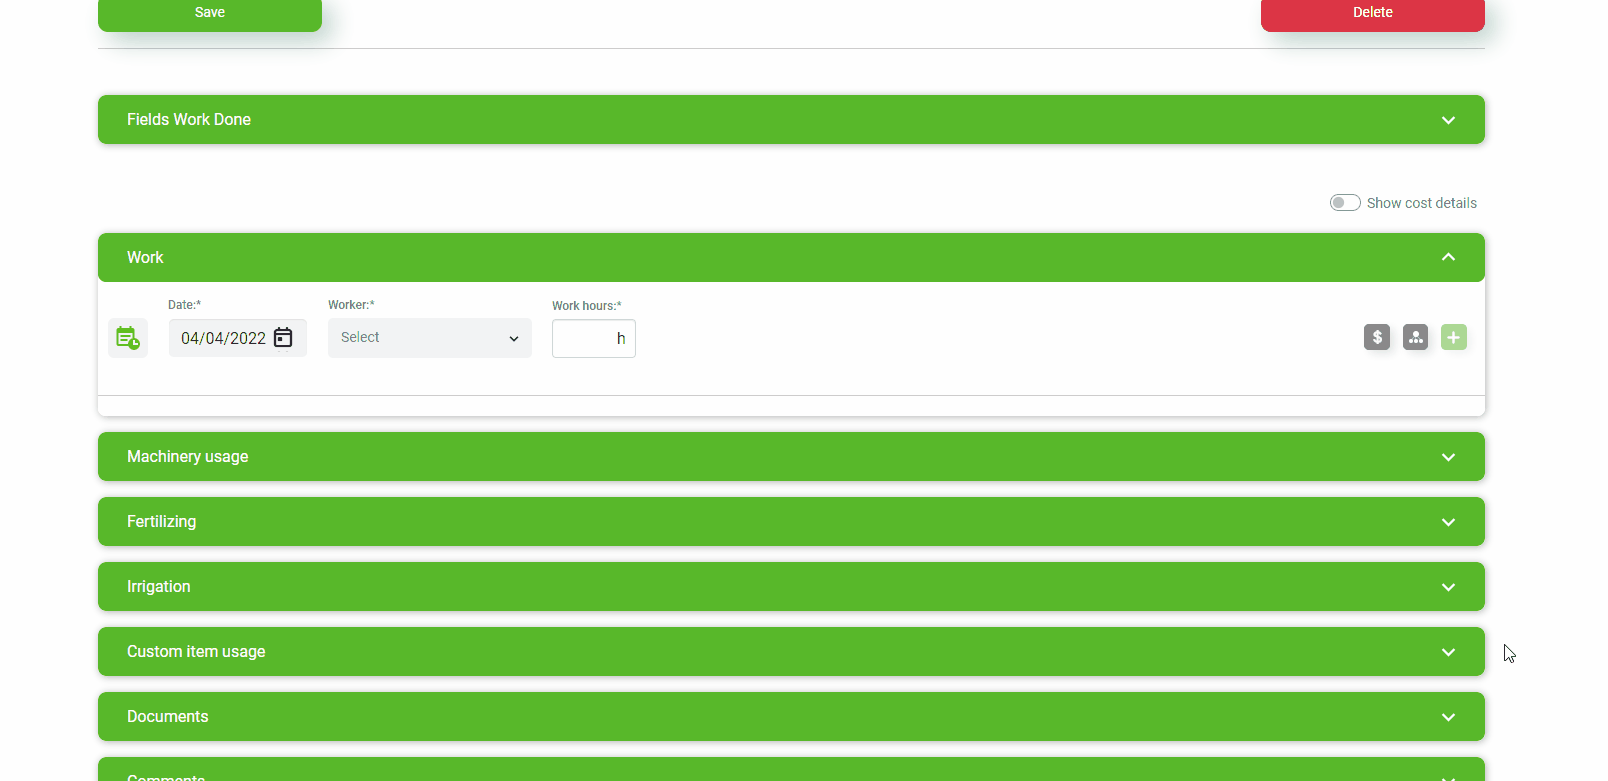Expand the Machinery usage chevron arrow

(1447, 457)
